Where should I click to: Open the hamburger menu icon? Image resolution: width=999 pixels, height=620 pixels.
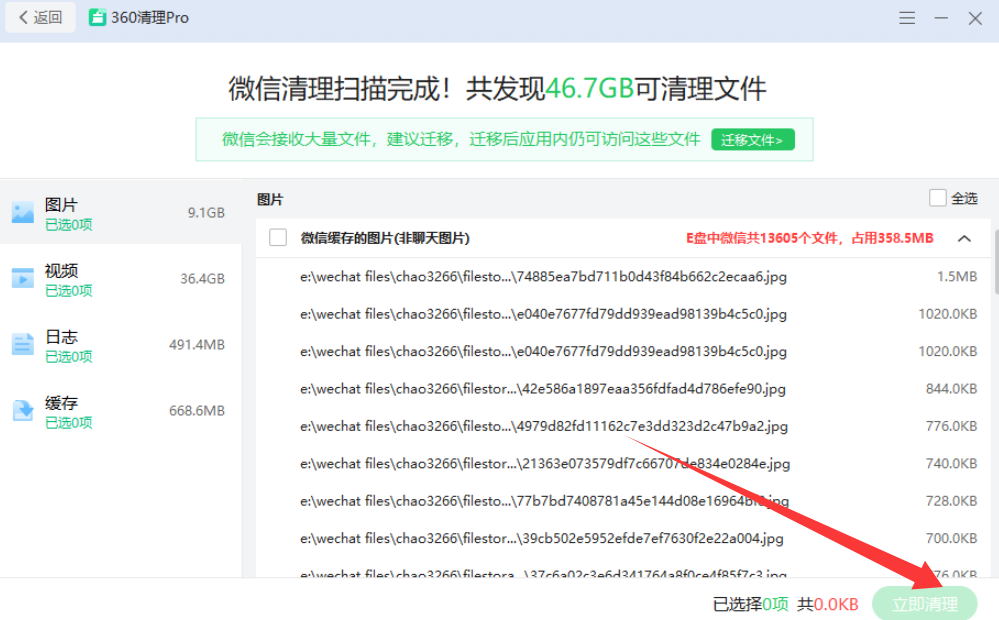(907, 18)
